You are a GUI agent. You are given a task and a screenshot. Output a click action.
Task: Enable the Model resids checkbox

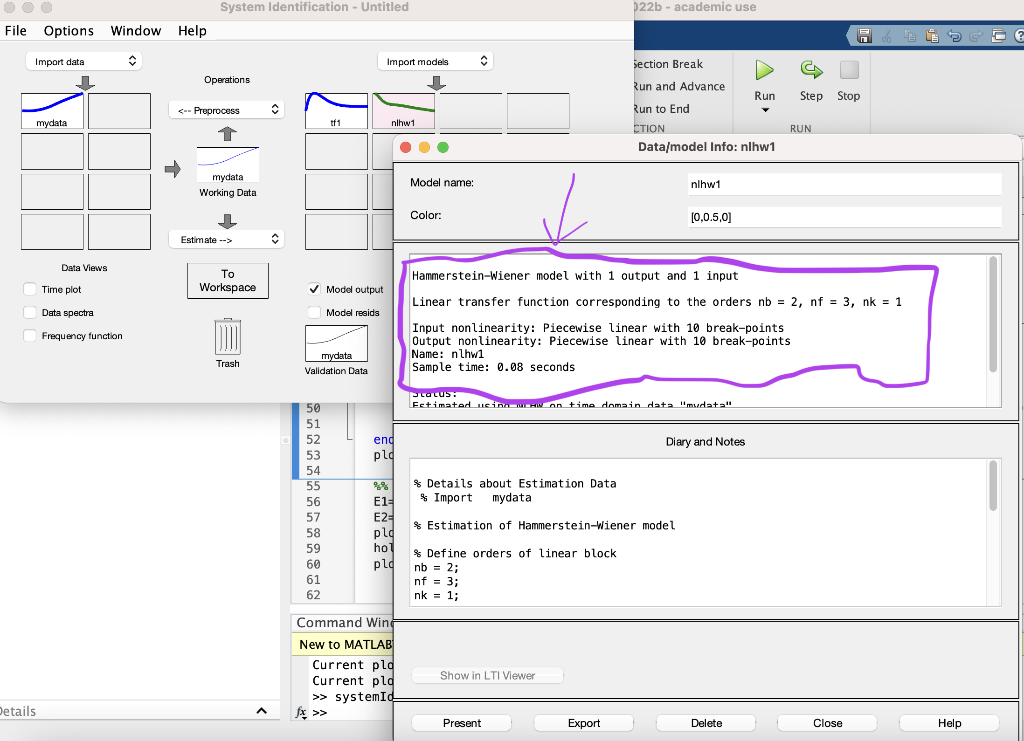click(316, 312)
